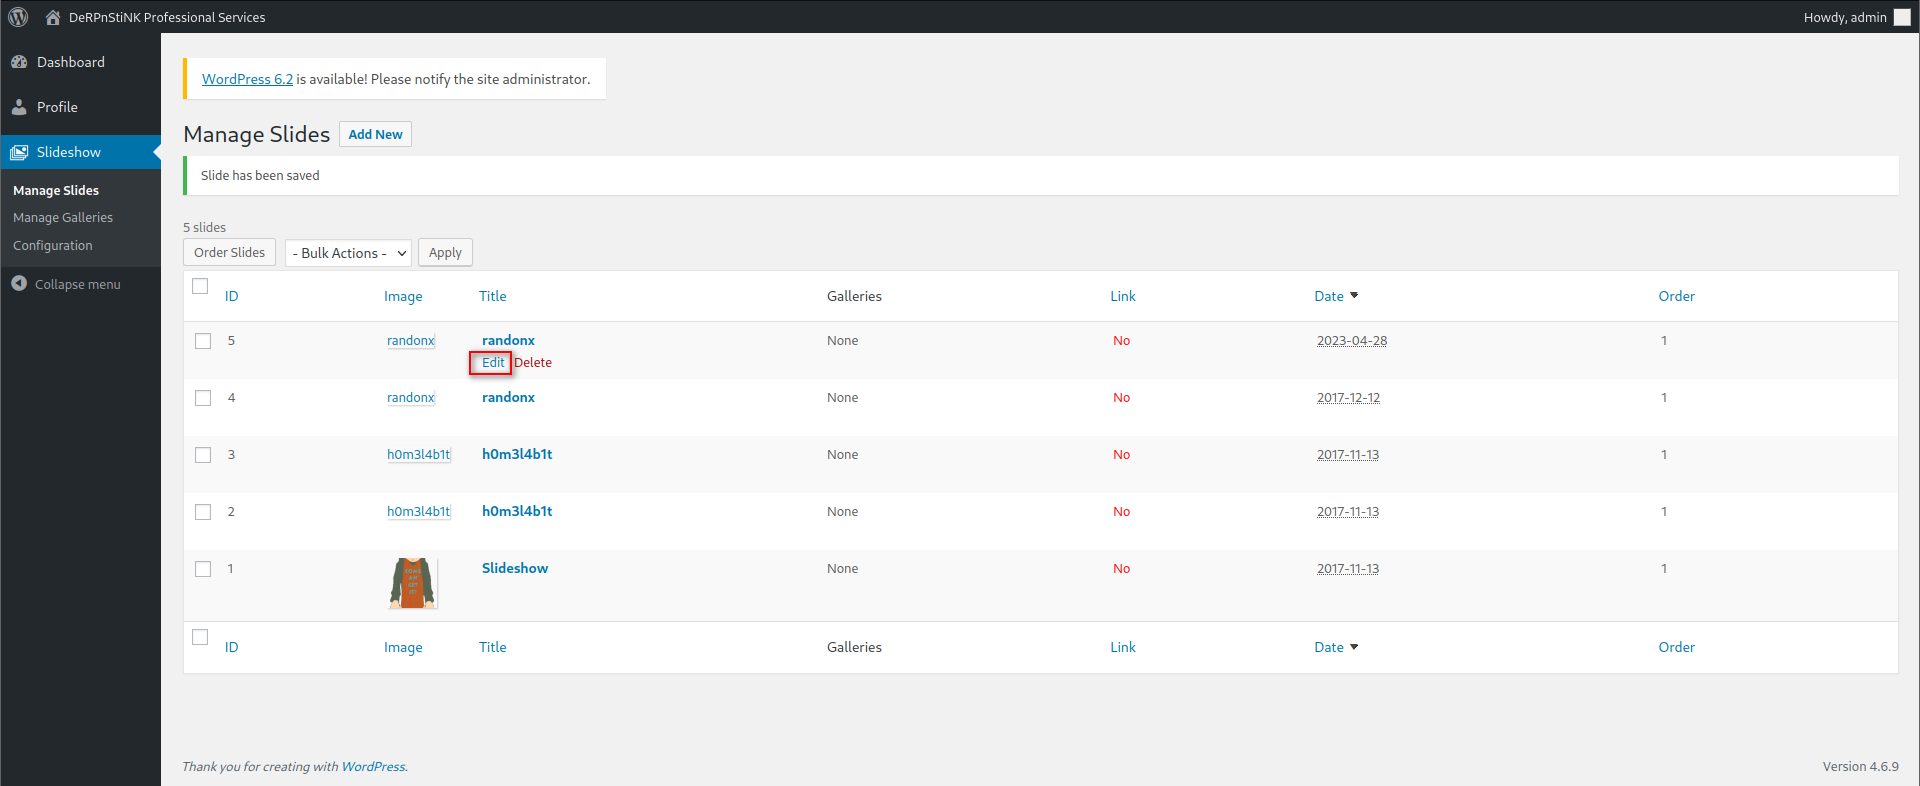Image resolution: width=1920 pixels, height=786 pixels.
Task: Open the Slideshow sidebar menu
Action: click(x=80, y=152)
